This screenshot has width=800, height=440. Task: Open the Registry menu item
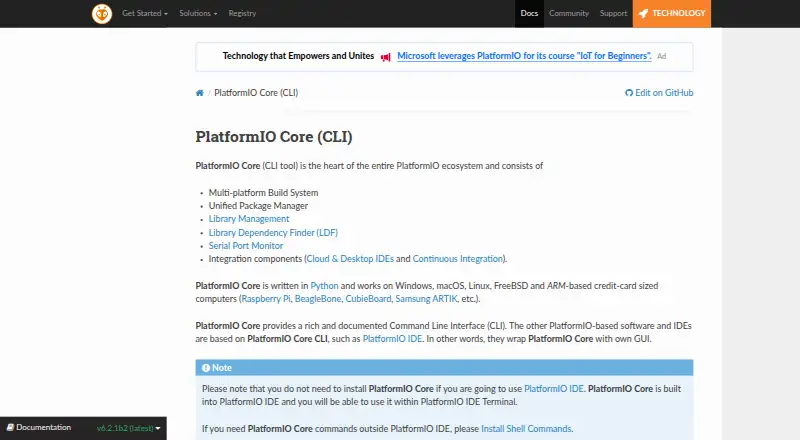point(242,13)
